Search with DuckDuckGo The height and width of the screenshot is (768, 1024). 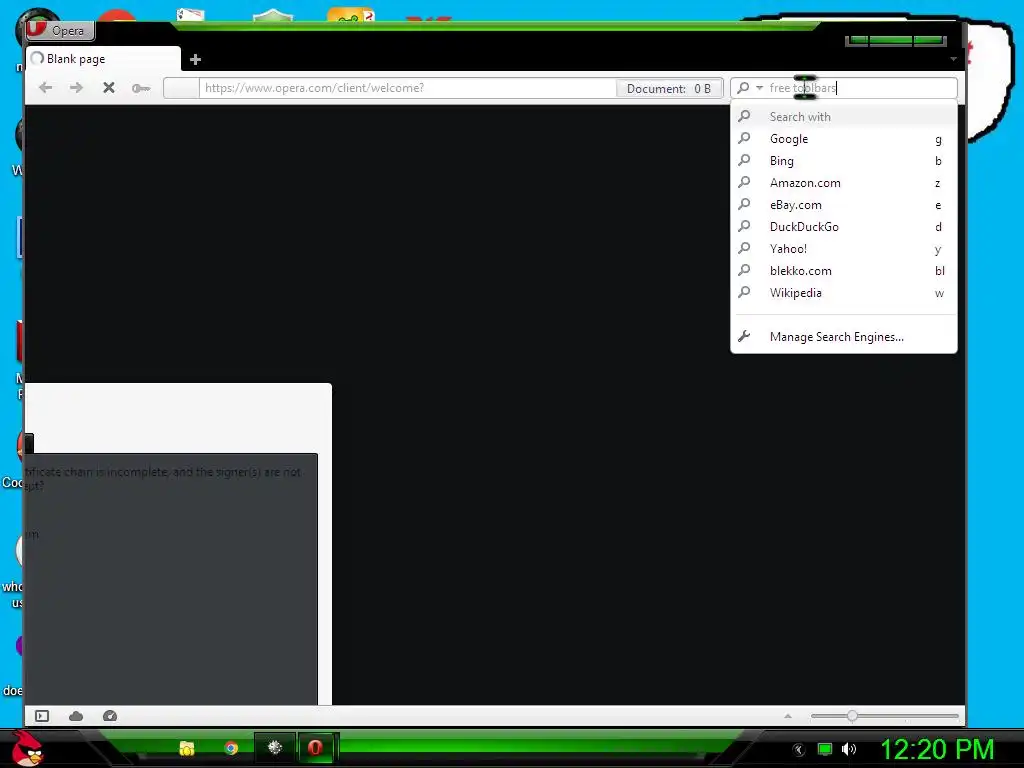(x=844, y=227)
